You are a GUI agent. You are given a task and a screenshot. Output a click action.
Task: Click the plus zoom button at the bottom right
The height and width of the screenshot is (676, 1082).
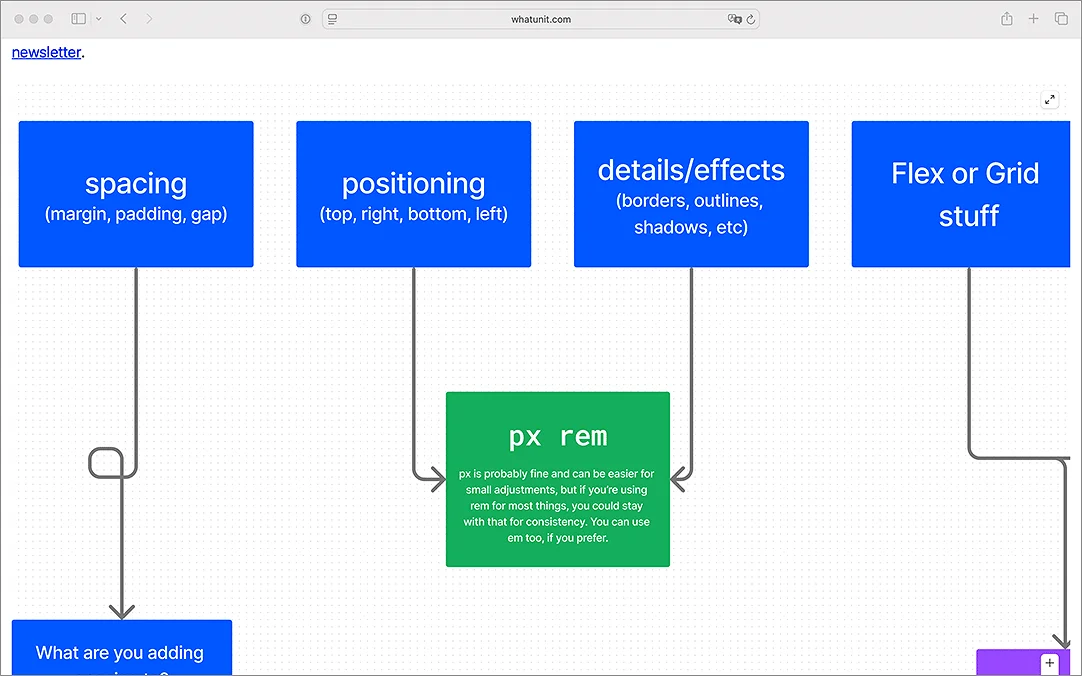(1050, 663)
